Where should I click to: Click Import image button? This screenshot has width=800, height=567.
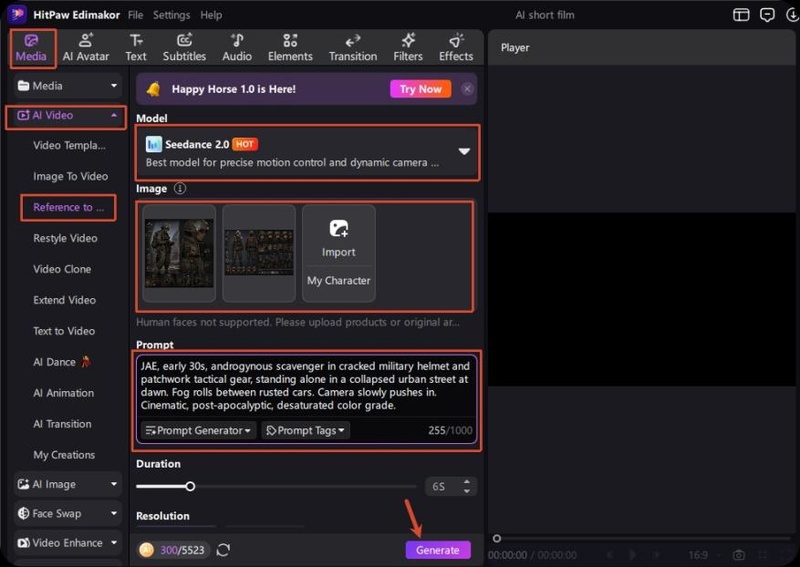coord(339,237)
